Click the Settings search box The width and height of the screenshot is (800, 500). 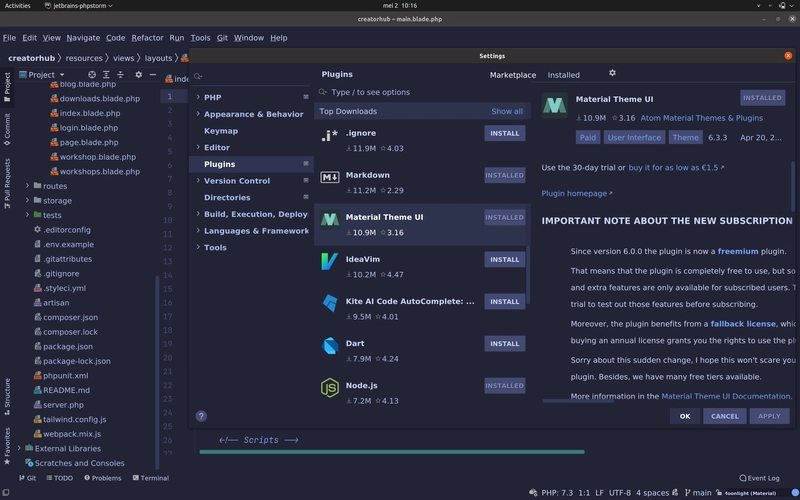[251, 76]
